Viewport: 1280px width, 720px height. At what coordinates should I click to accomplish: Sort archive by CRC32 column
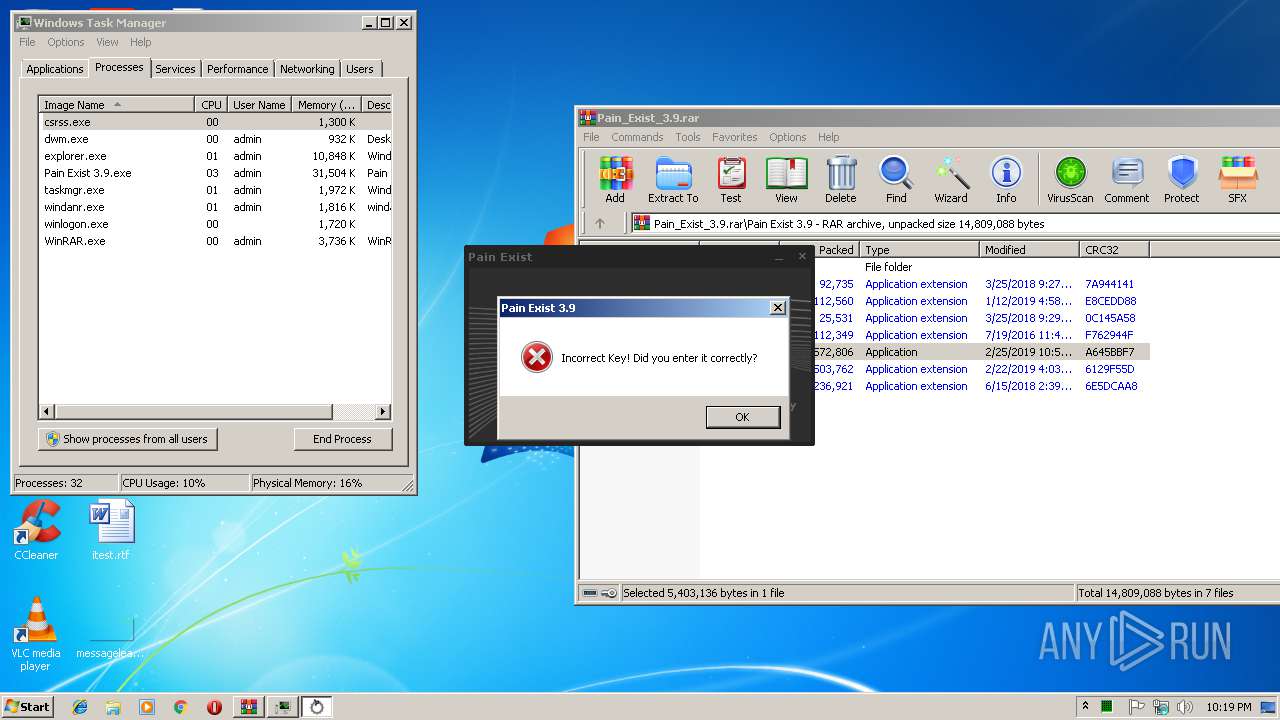(1114, 250)
